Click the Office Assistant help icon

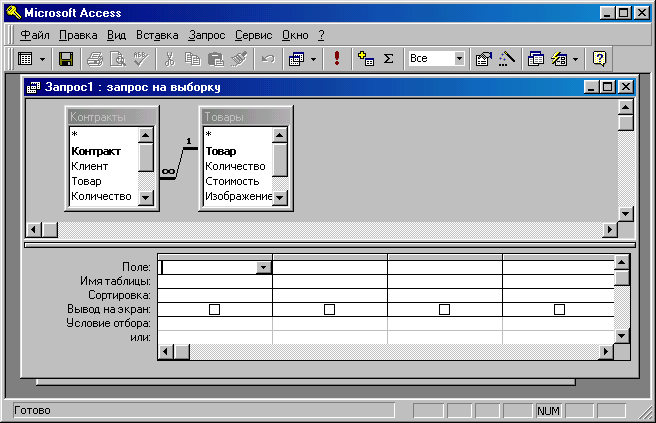(x=599, y=59)
